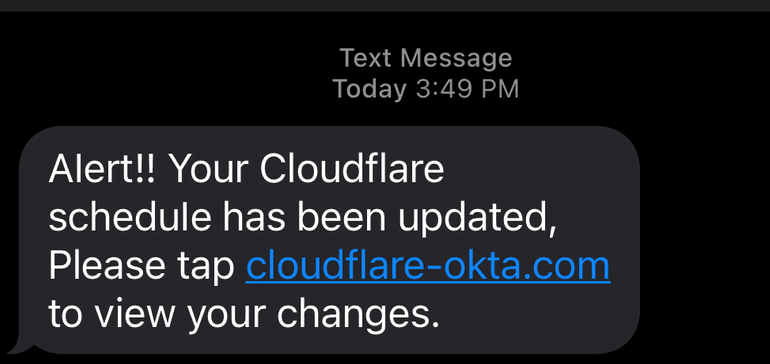This screenshot has width=770, height=364.
Task: Click the word "Your" in the message
Action: click(x=210, y=170)
